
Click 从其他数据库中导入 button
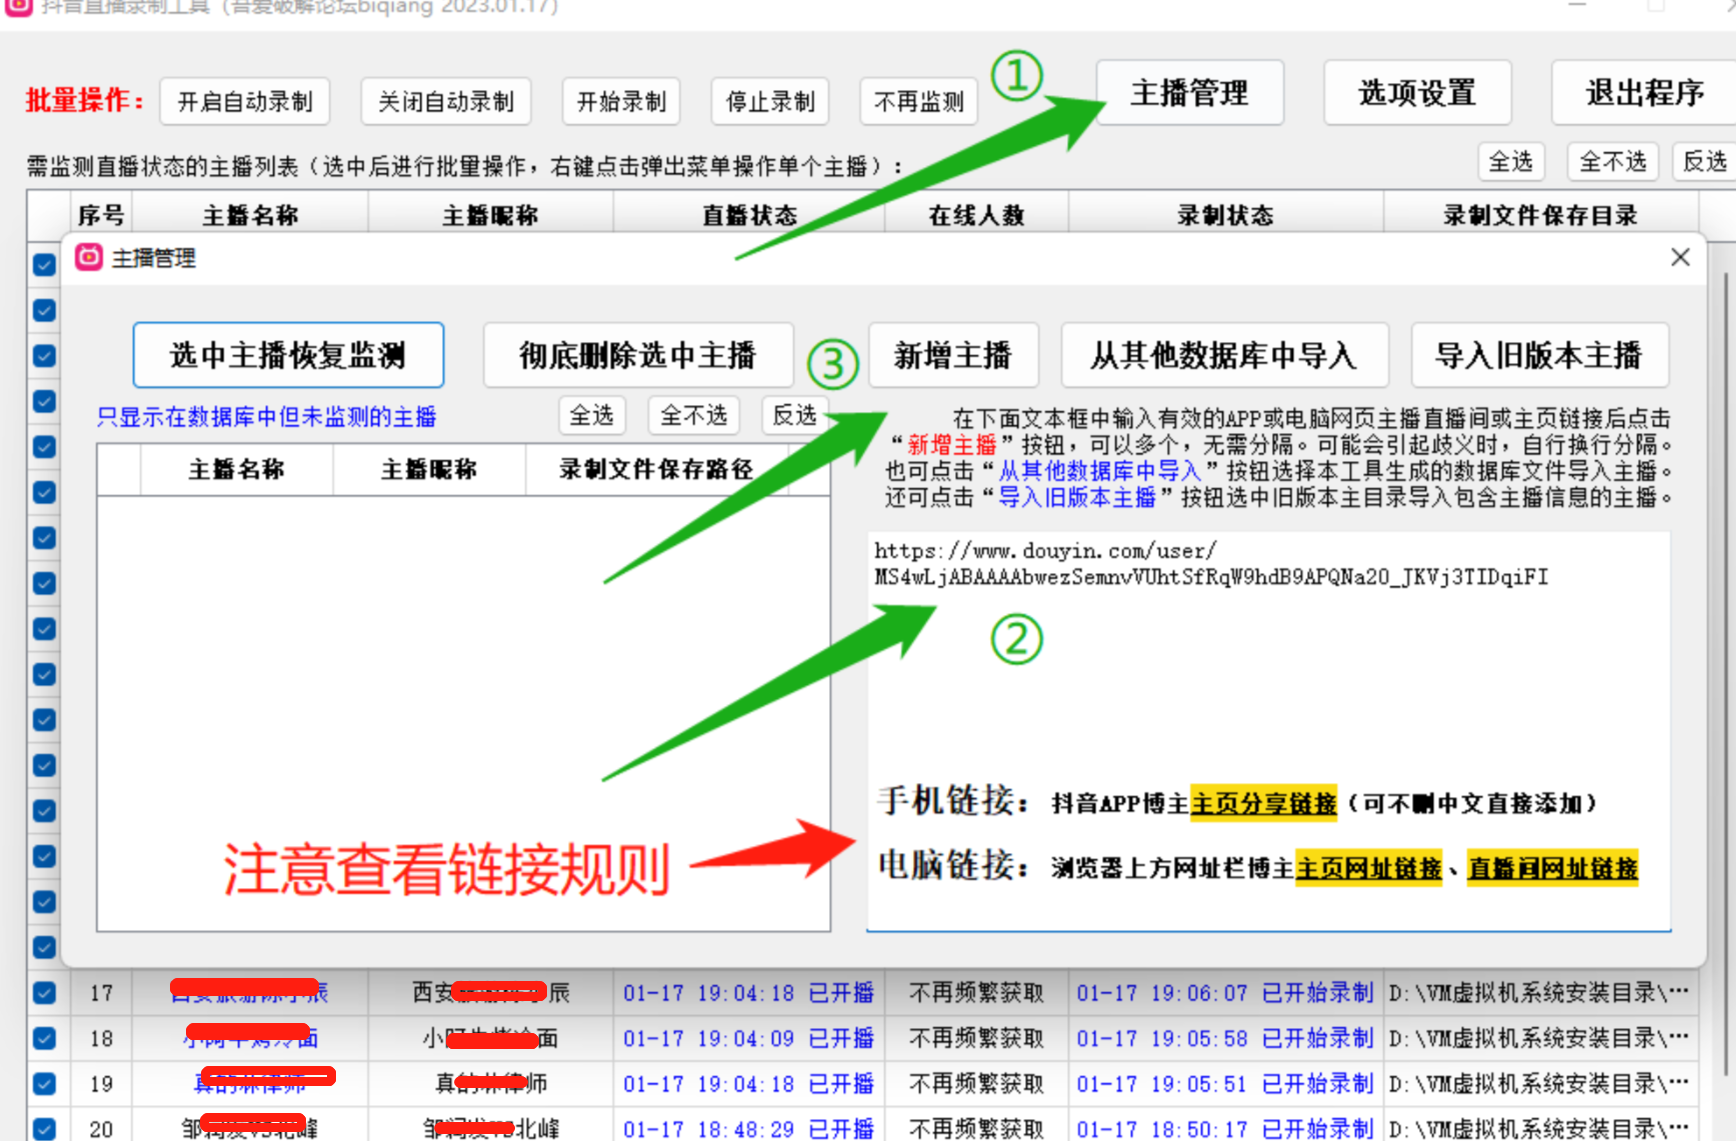point(1224,355)
